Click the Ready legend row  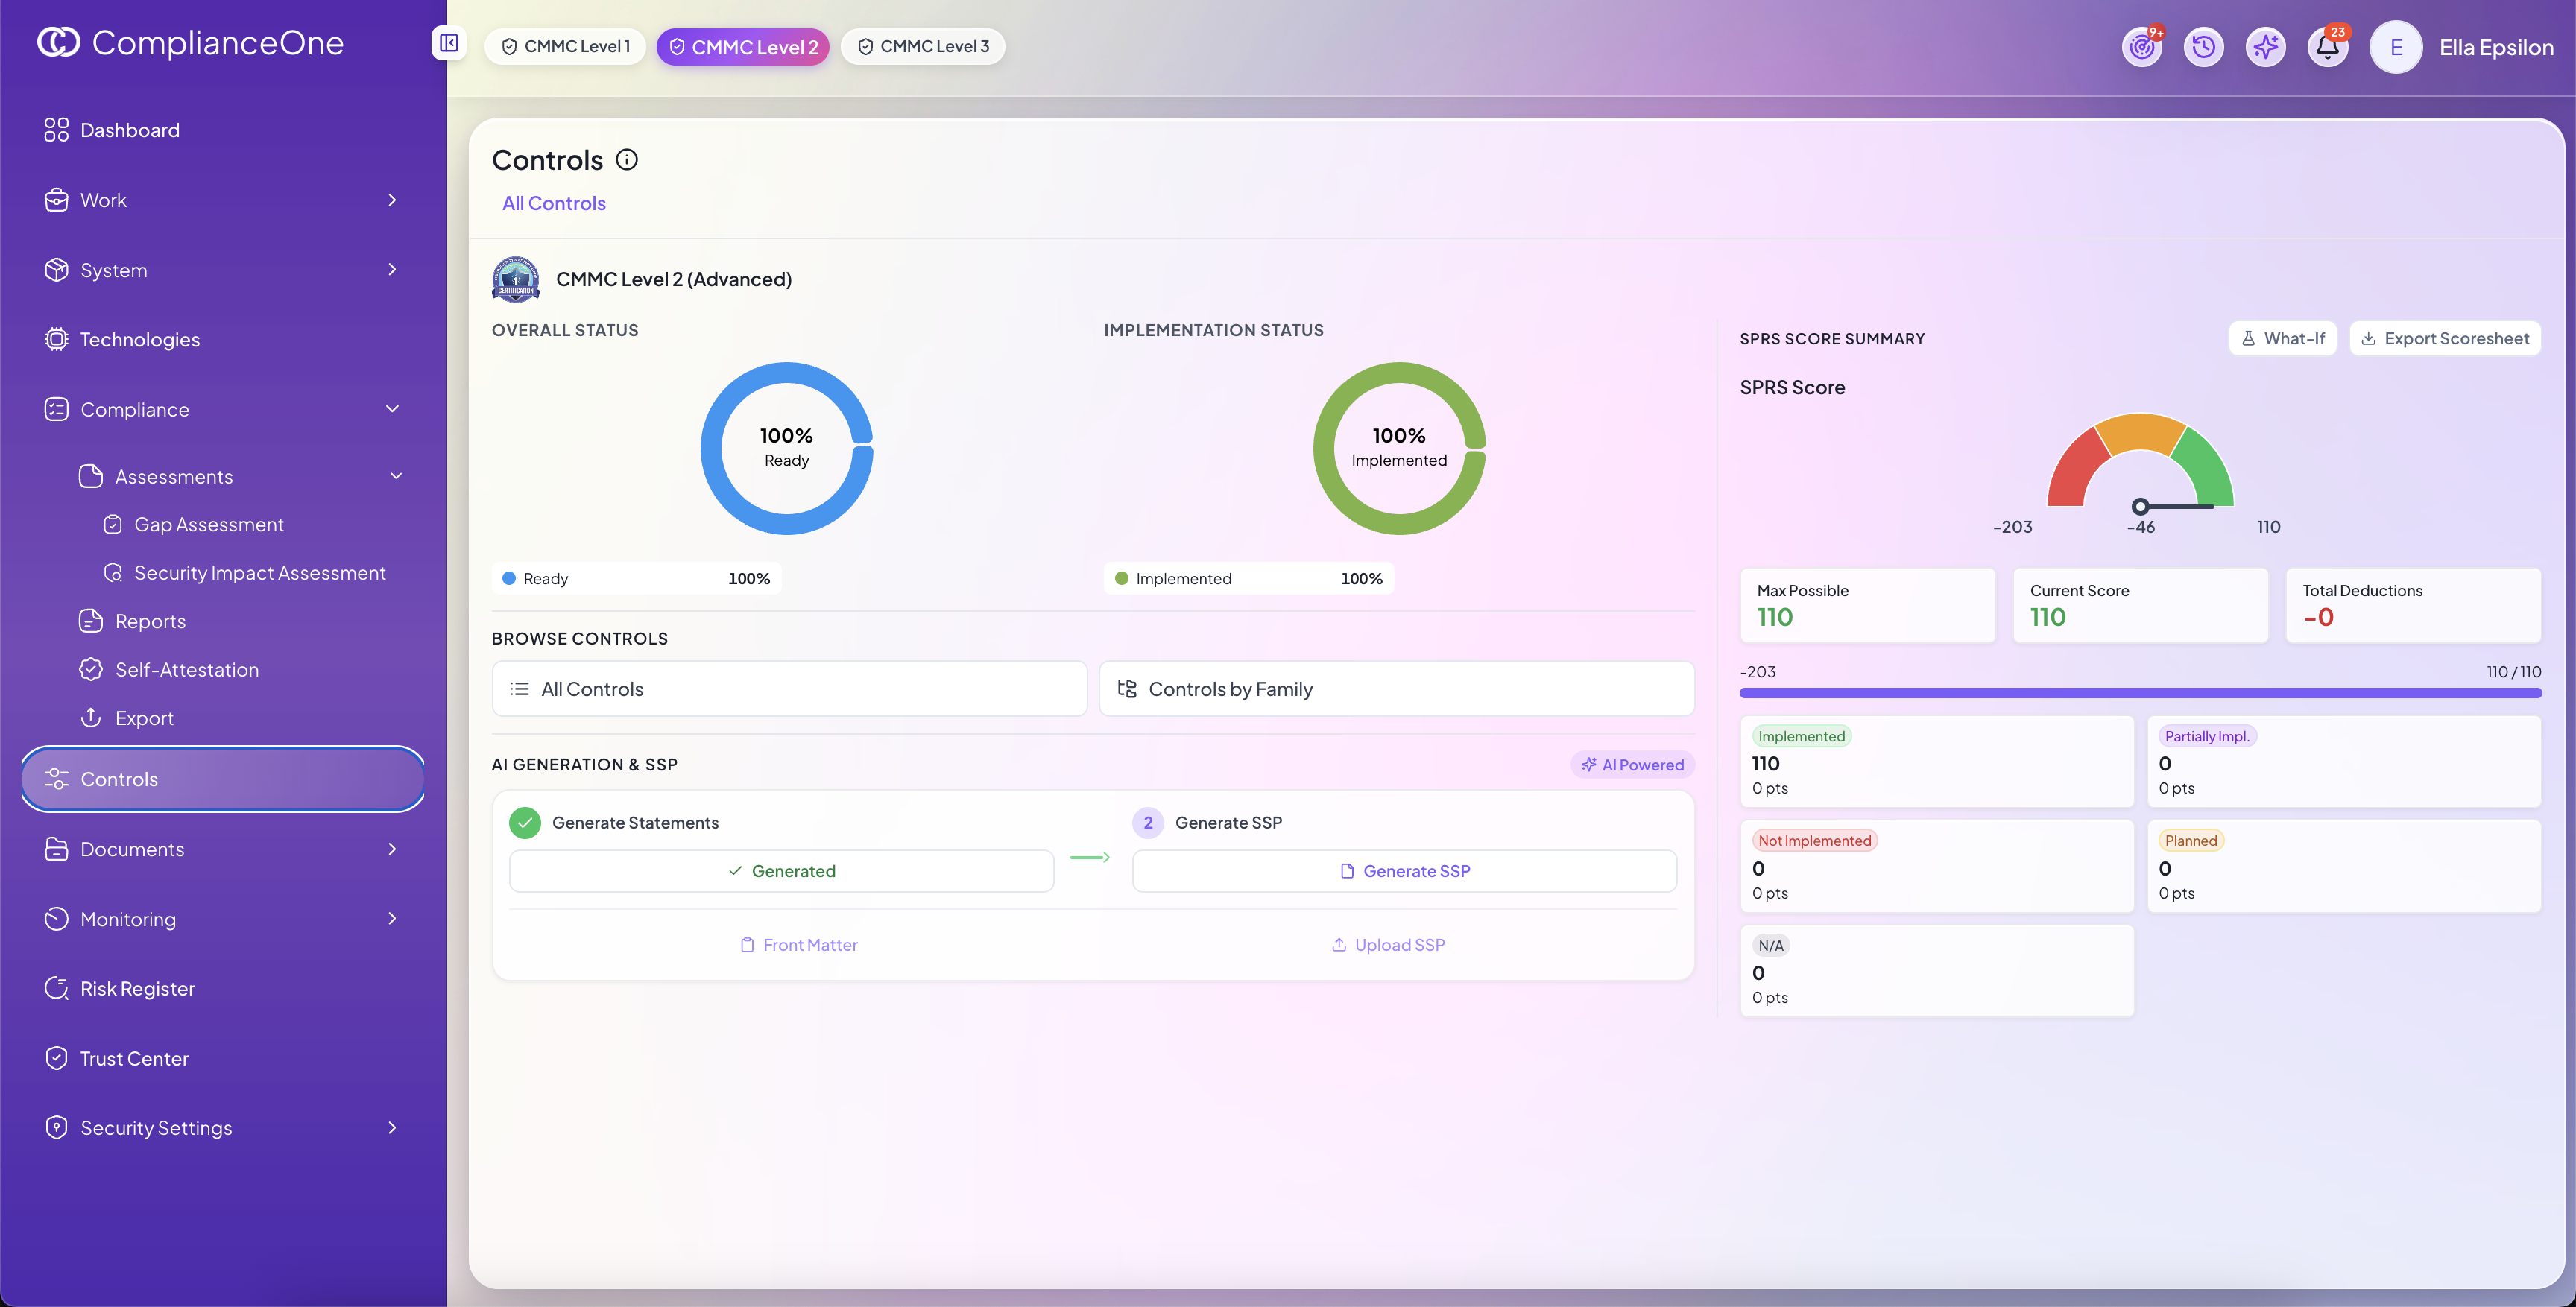click(x=637, y=578)
